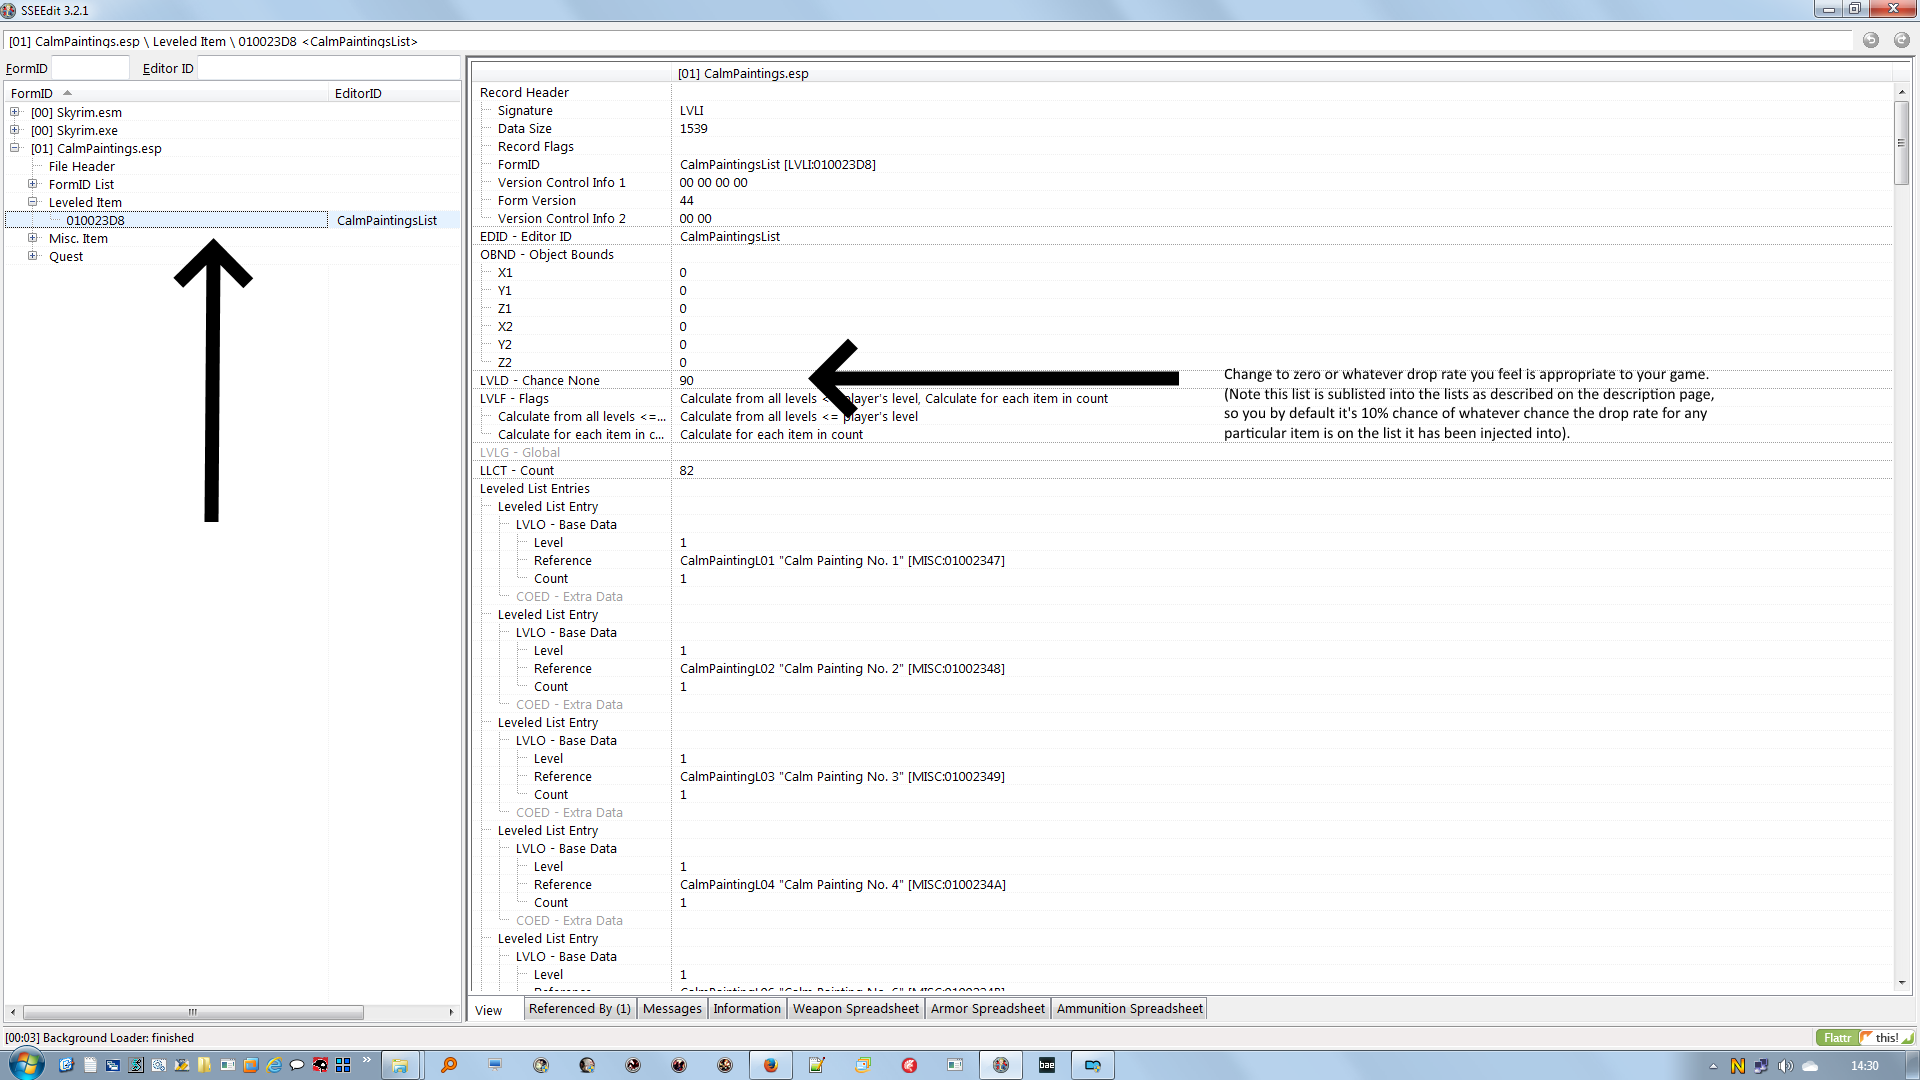Viewport: 1920px width, 1080px height.
Task: Click the Editor ID filter input field
Action: [327, 68]
